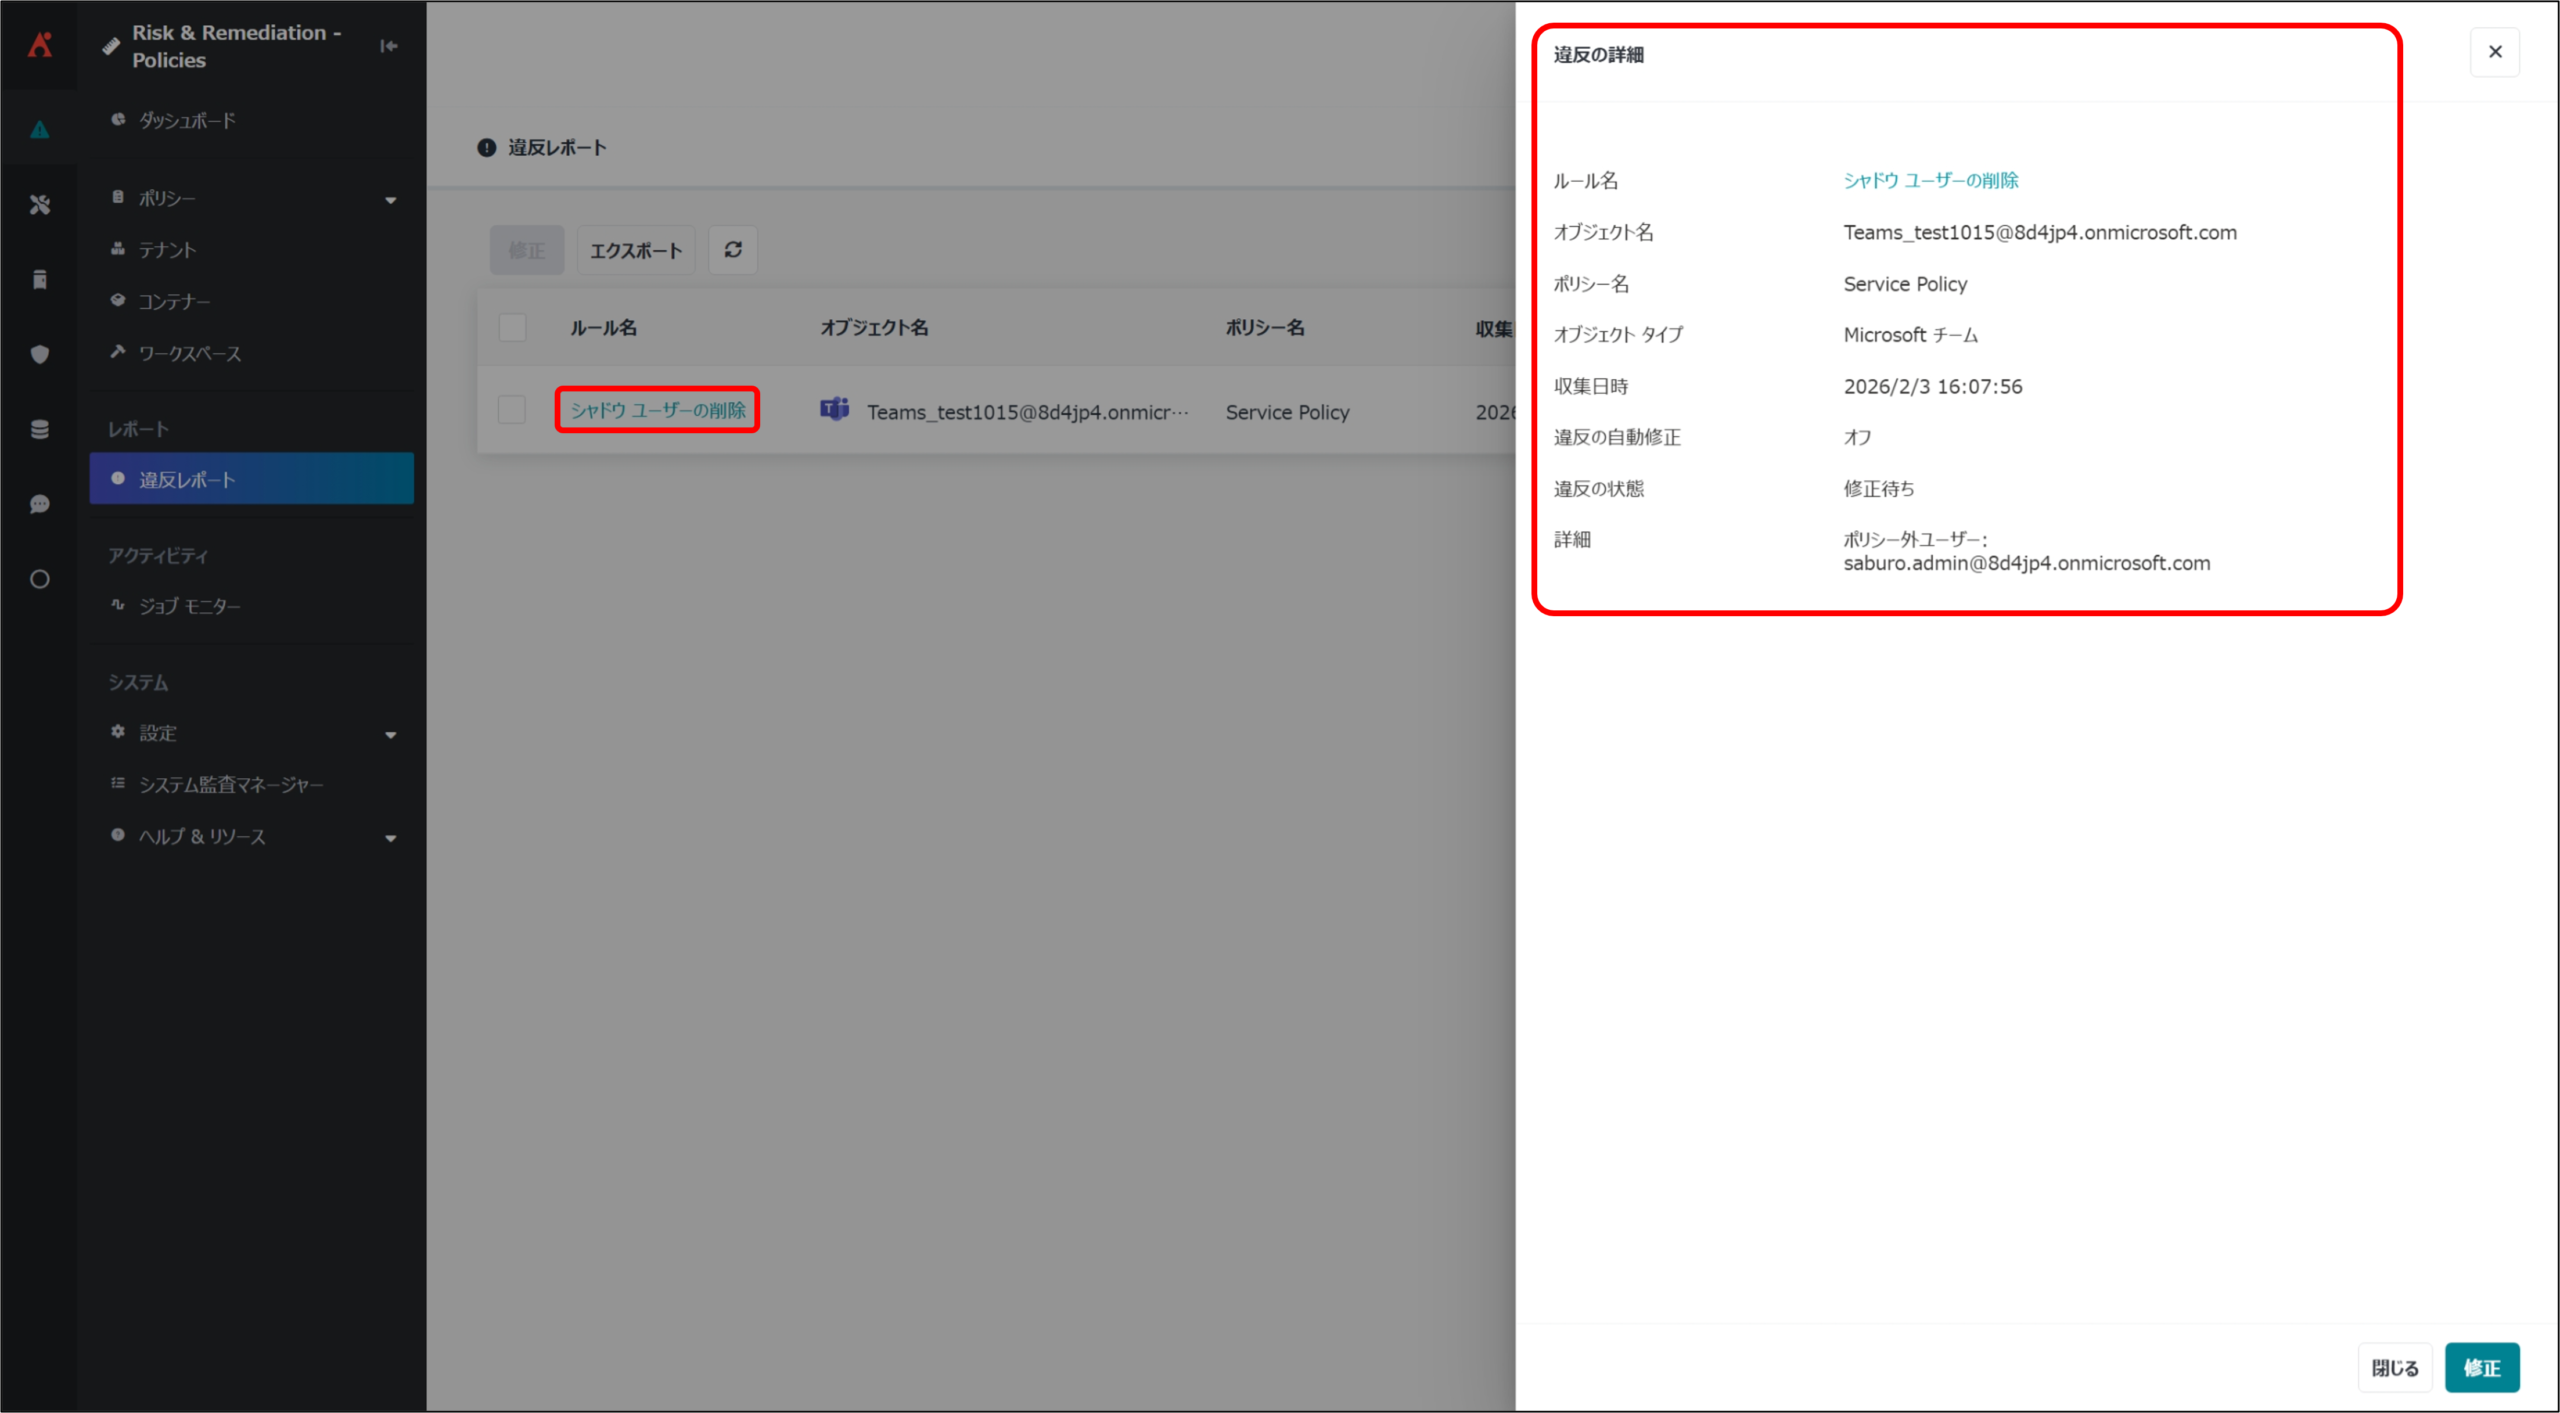
Task: Check the row checkbox for シャドウ ユーザーの削除
Action: pos(512,410)
